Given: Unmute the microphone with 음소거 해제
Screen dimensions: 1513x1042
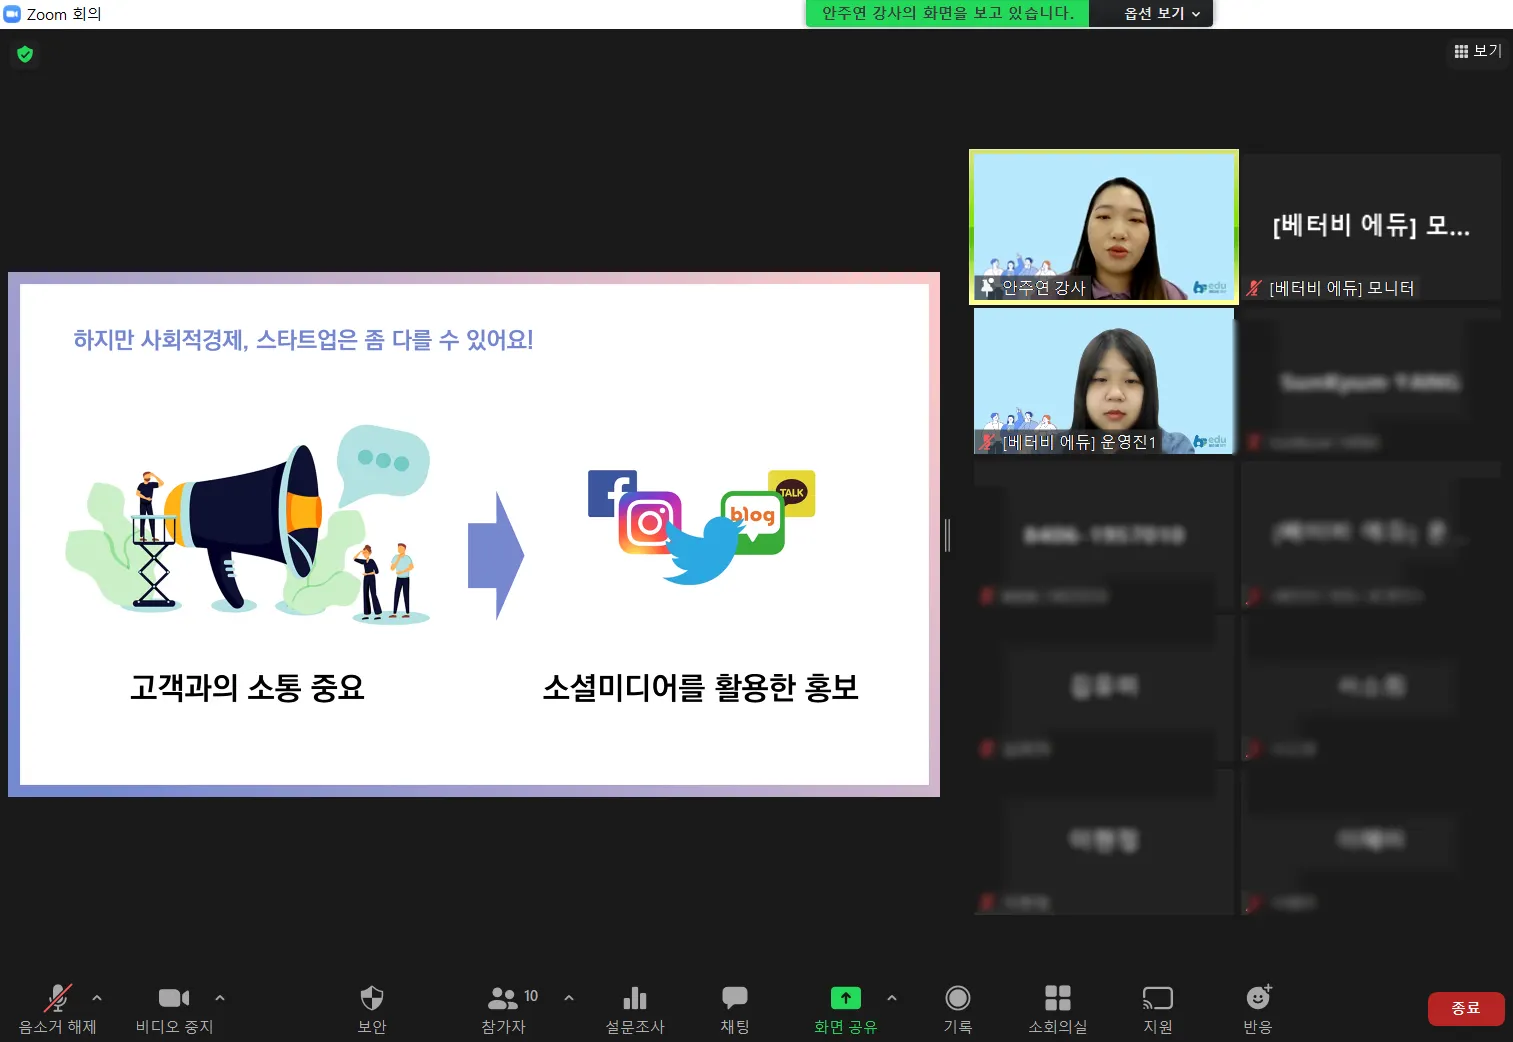Looking at the screenshot, I should (x=58, y=1008).
